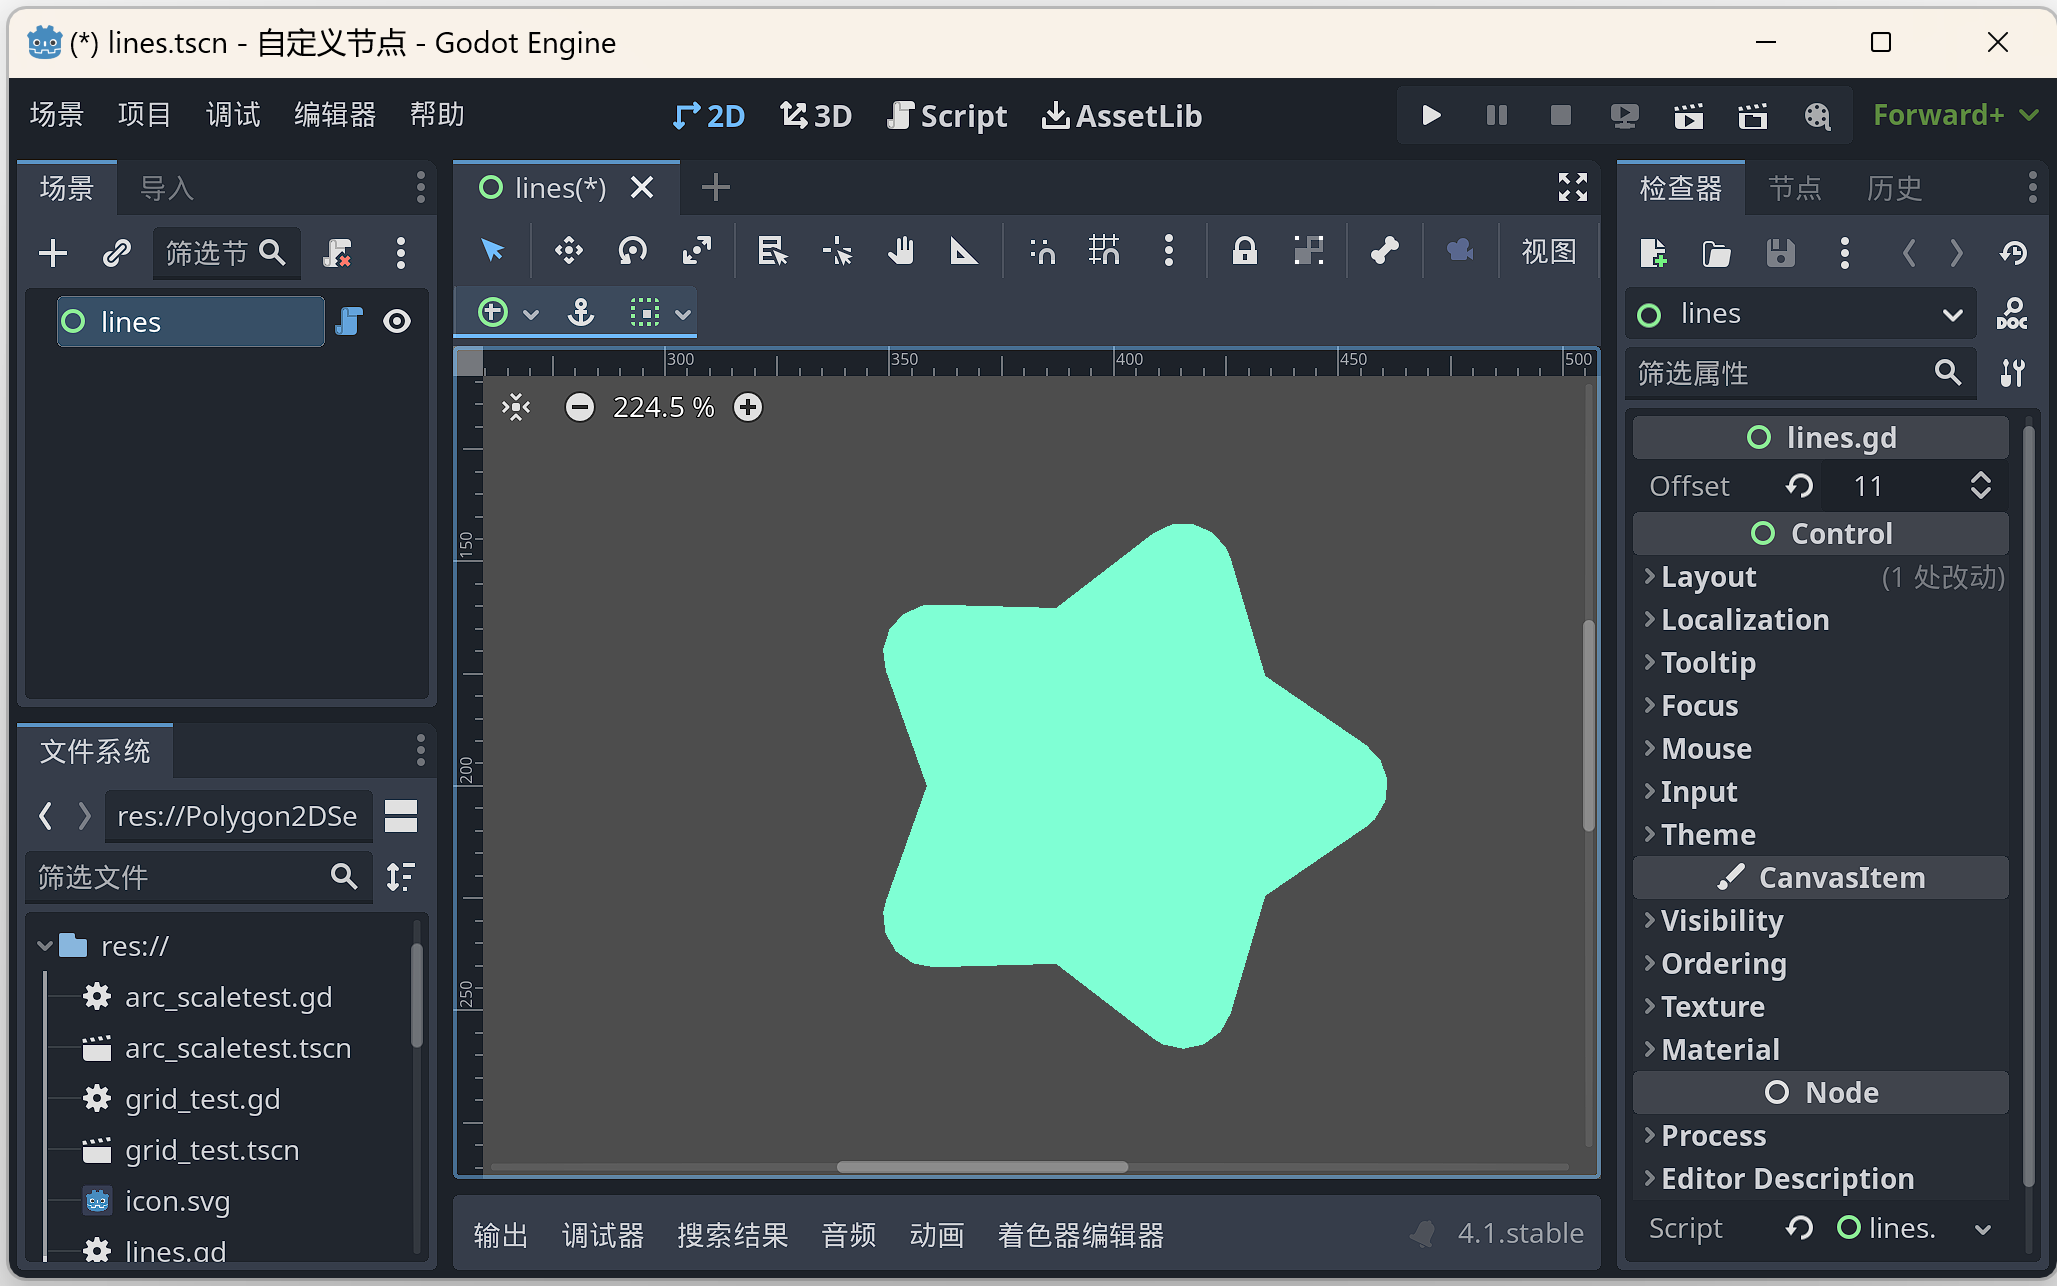The height and width of the screenshot is (1286, 2057).
Task: Expand the Visibility properties section
Action: pos(1722,920)
